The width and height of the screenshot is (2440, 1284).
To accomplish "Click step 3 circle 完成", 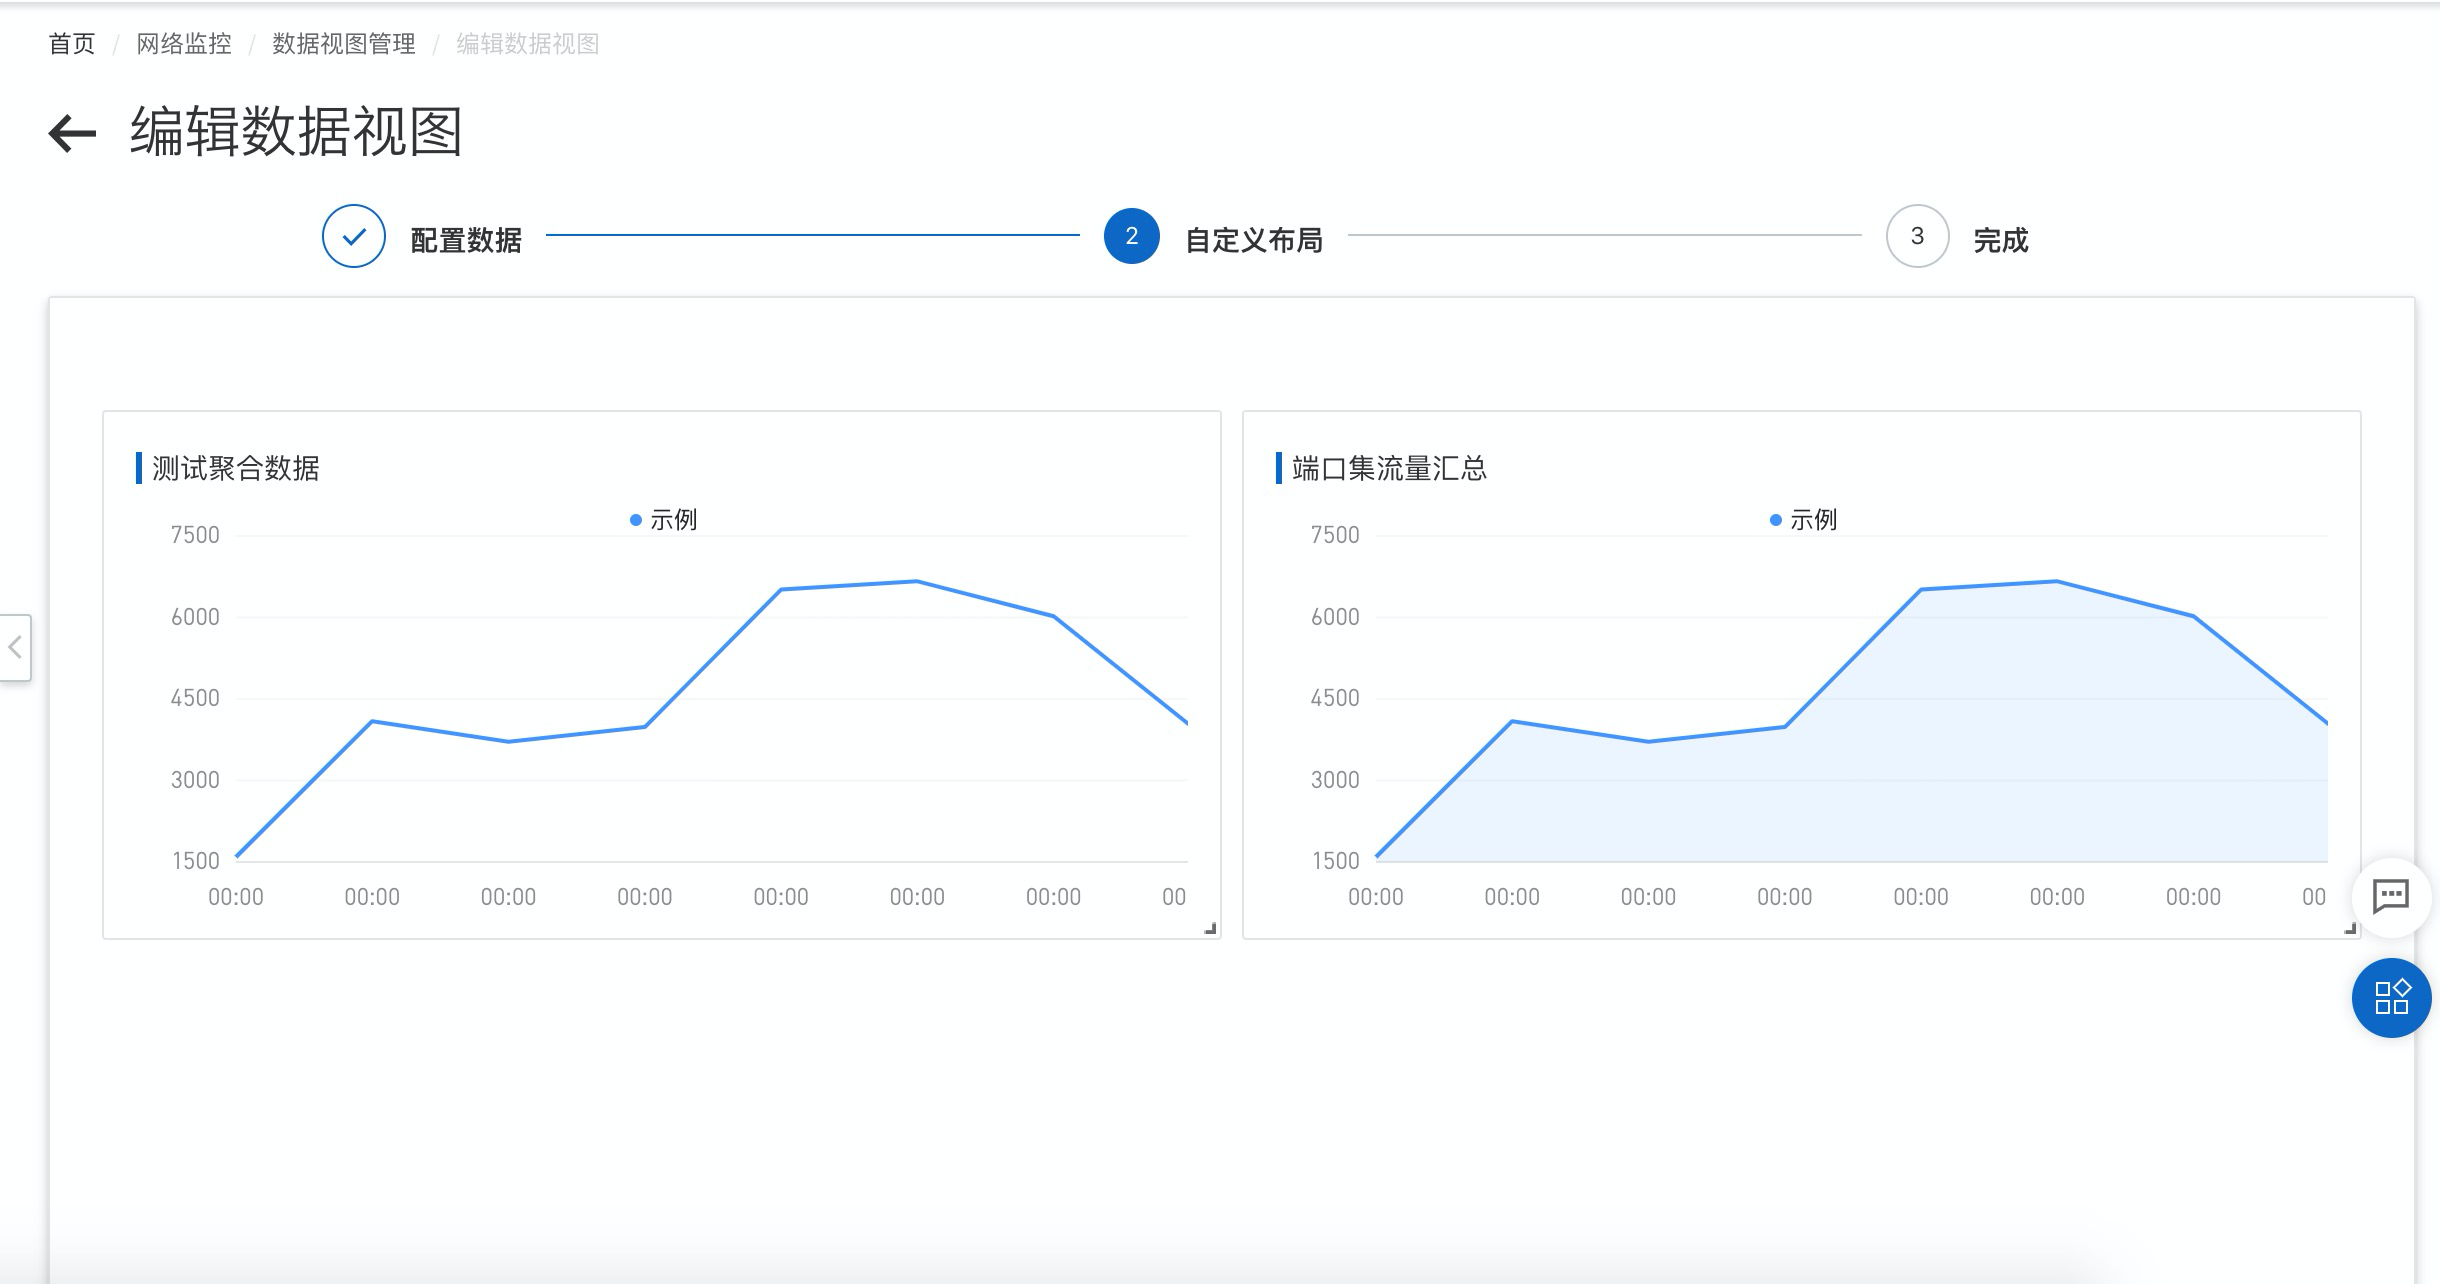I will pyautogui.click(x=1917, y=236).
